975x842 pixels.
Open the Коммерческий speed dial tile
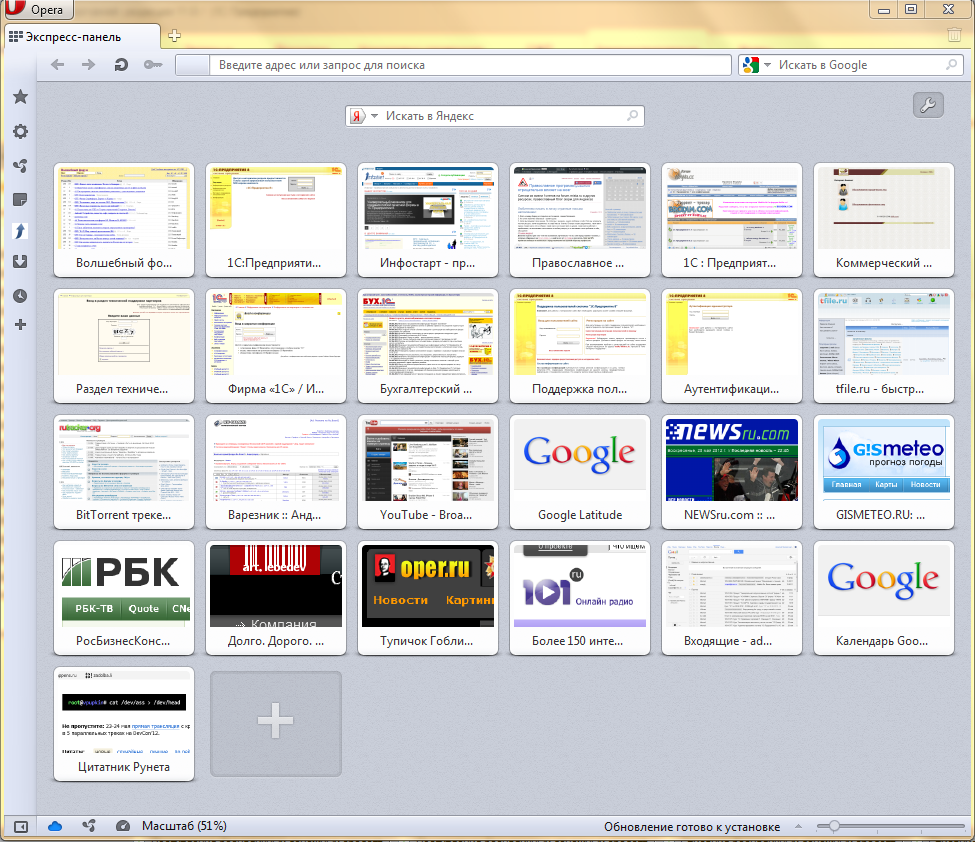click(884, 220)
